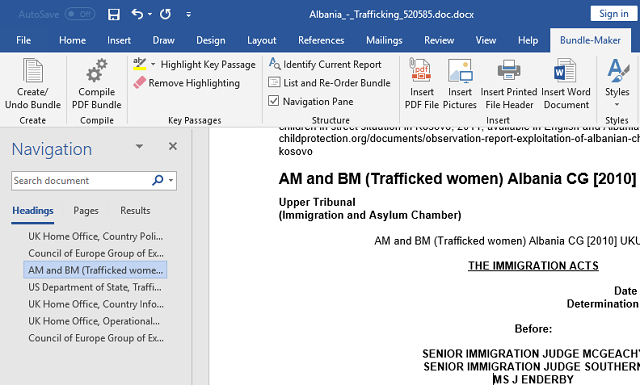Image resolution: width=640 pixels, height=385 pixels.
Task: Click List and Re-Order Bundle icon
Action: (274, 82)
